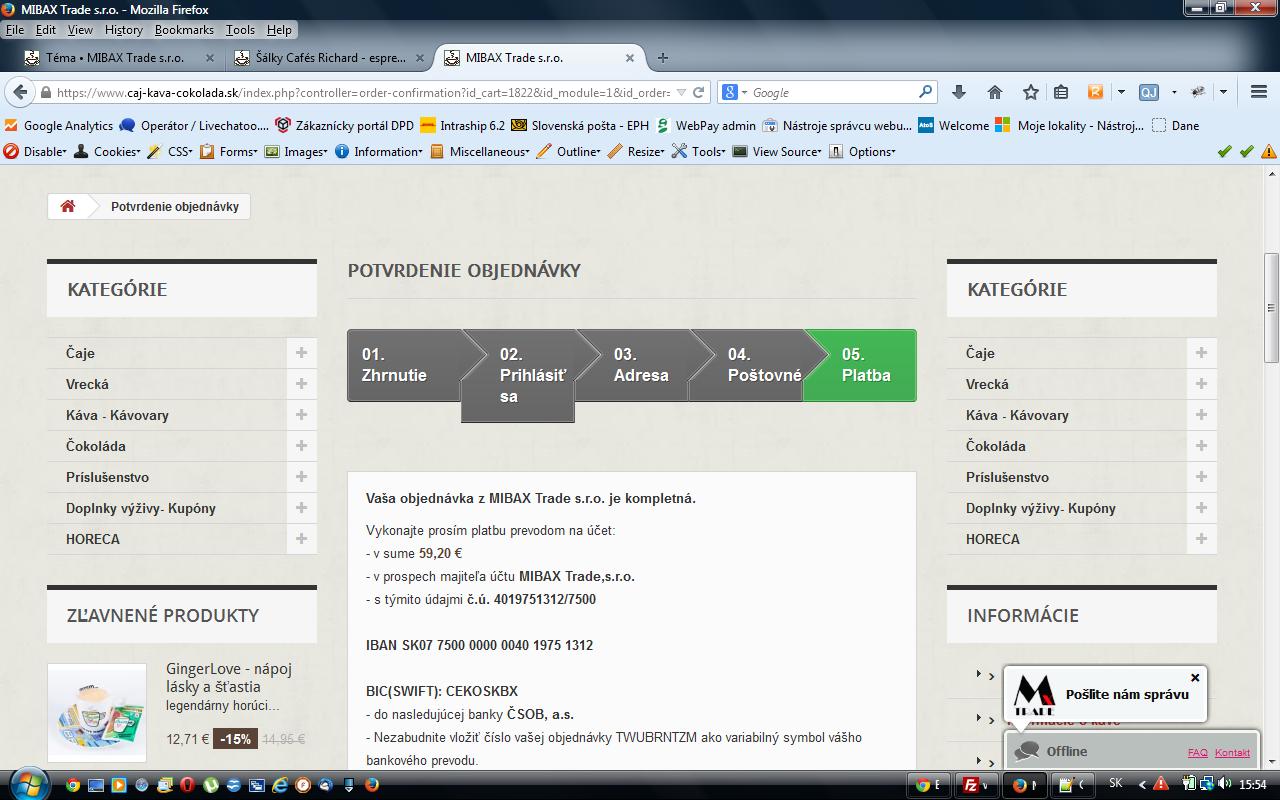
Task: Show bookmarks list icon in toolbar
Action: (1061, 92)
